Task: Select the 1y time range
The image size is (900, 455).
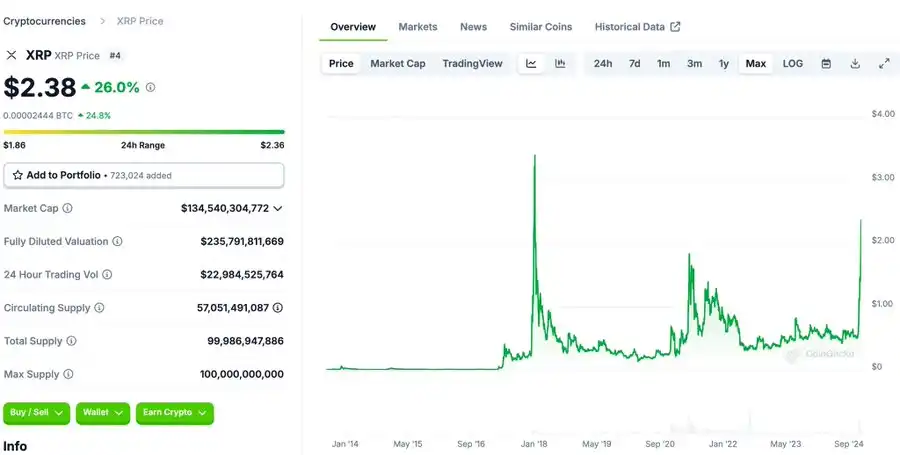Action: point(723,64)
